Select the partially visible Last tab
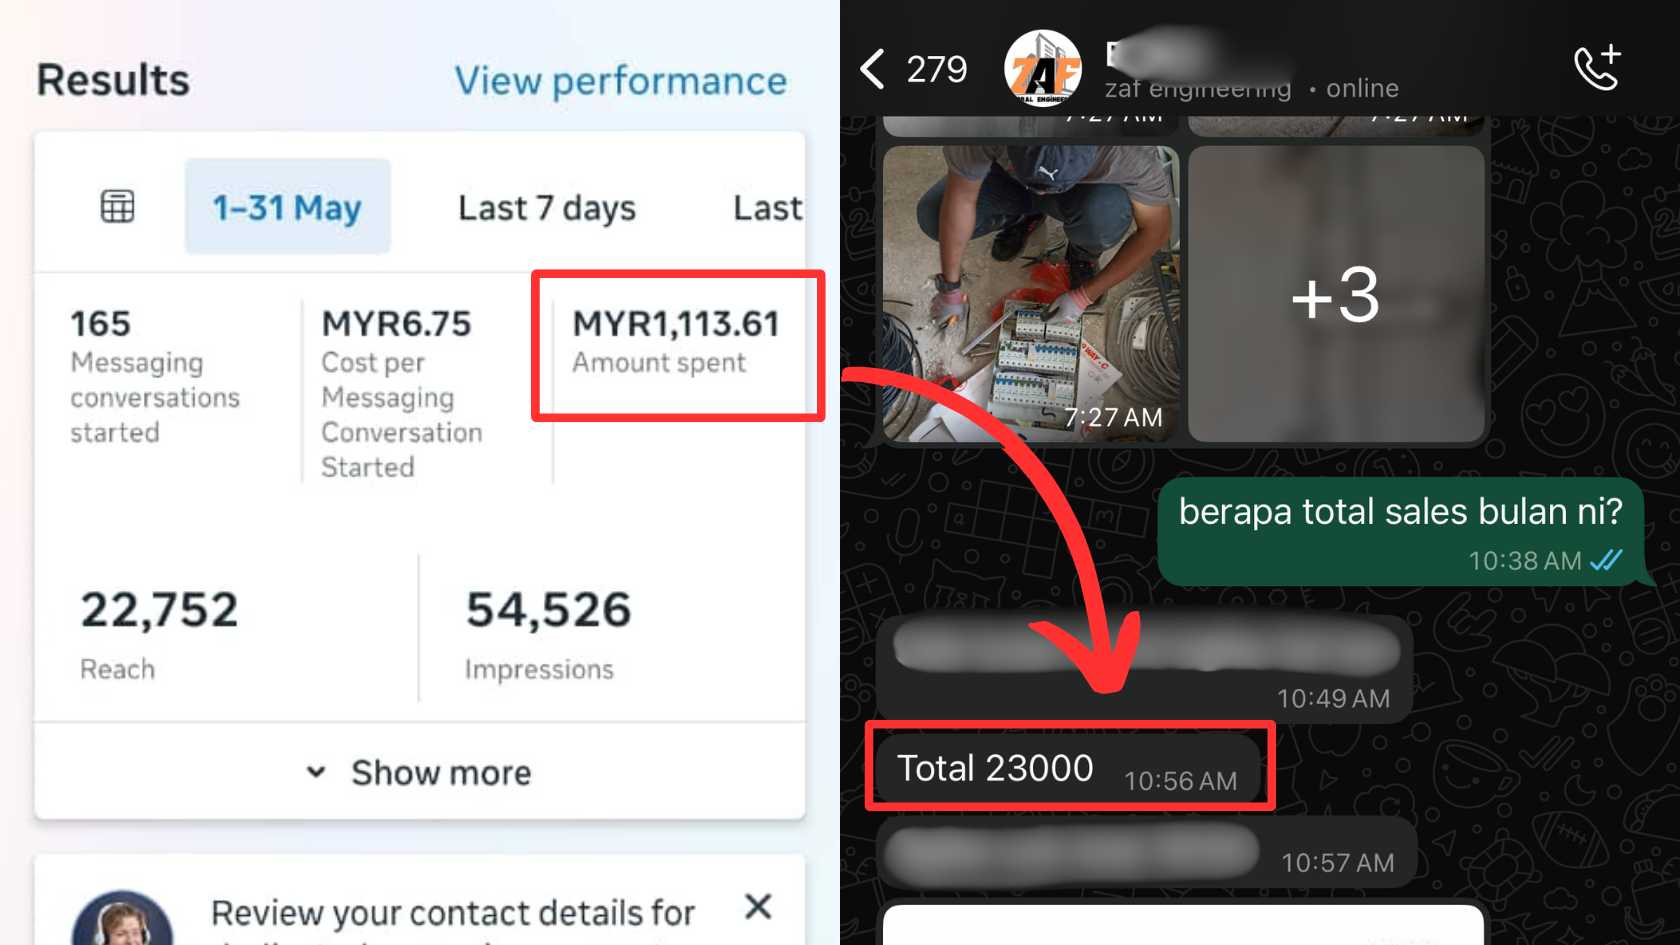The image size is (1680, 945). point(768,207)
